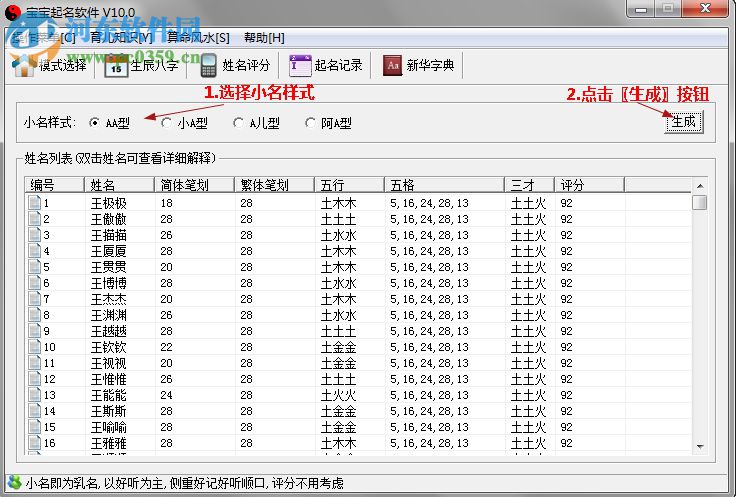The height and width of the screenshot is (497, 736).
Task: Sort by 繁体笔划 column header
Action: (275, 185)
